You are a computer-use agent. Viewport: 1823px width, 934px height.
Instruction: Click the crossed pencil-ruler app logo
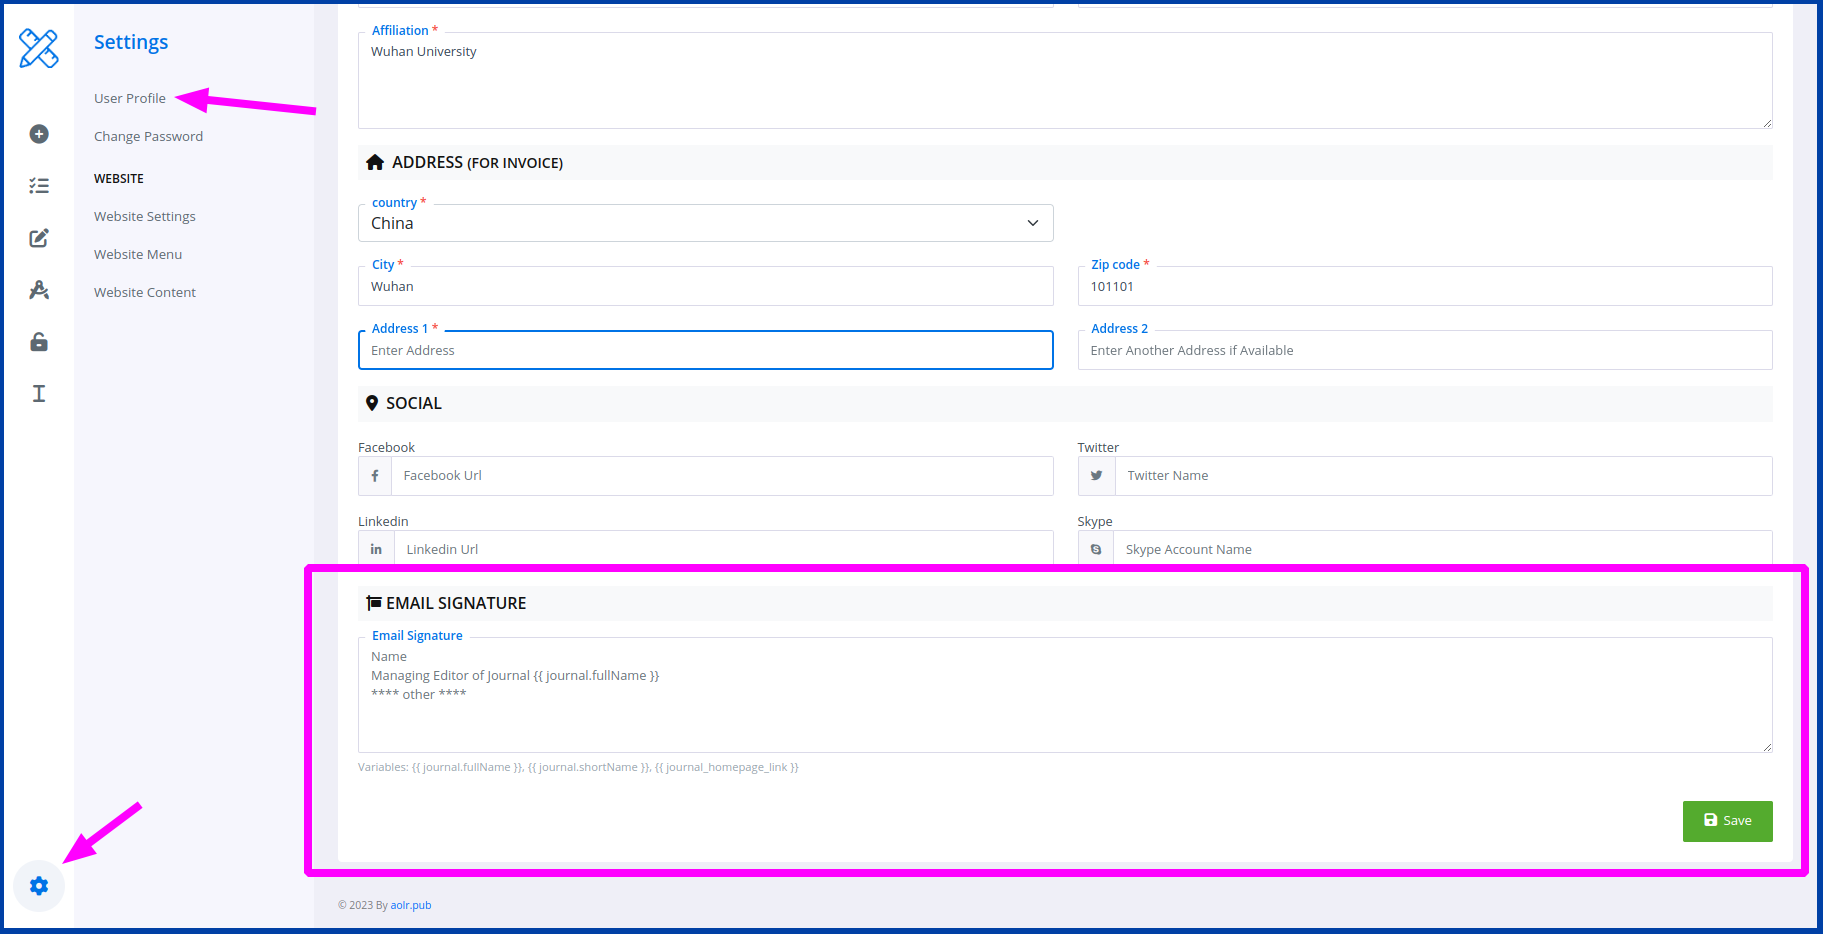coord(39,48)
